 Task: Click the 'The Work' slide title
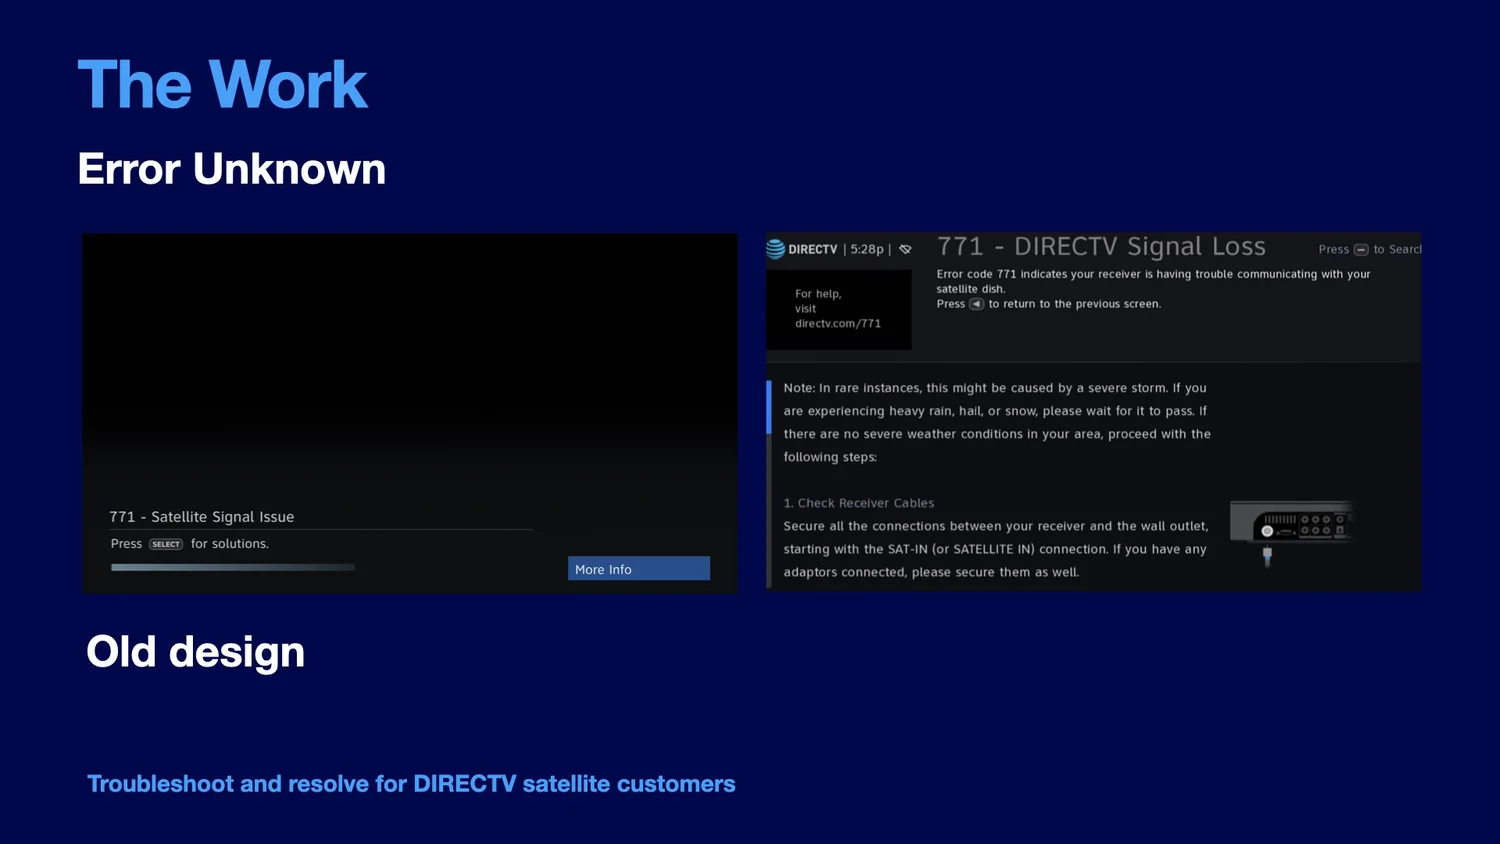(x=222, y=84)
